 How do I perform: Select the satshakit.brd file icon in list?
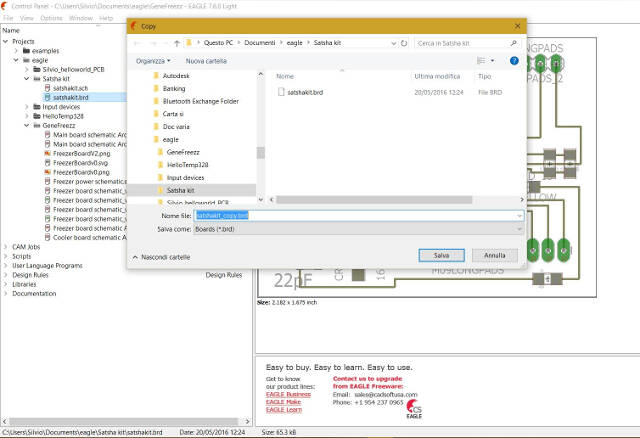pyautogui.click(x=281, y=92)
